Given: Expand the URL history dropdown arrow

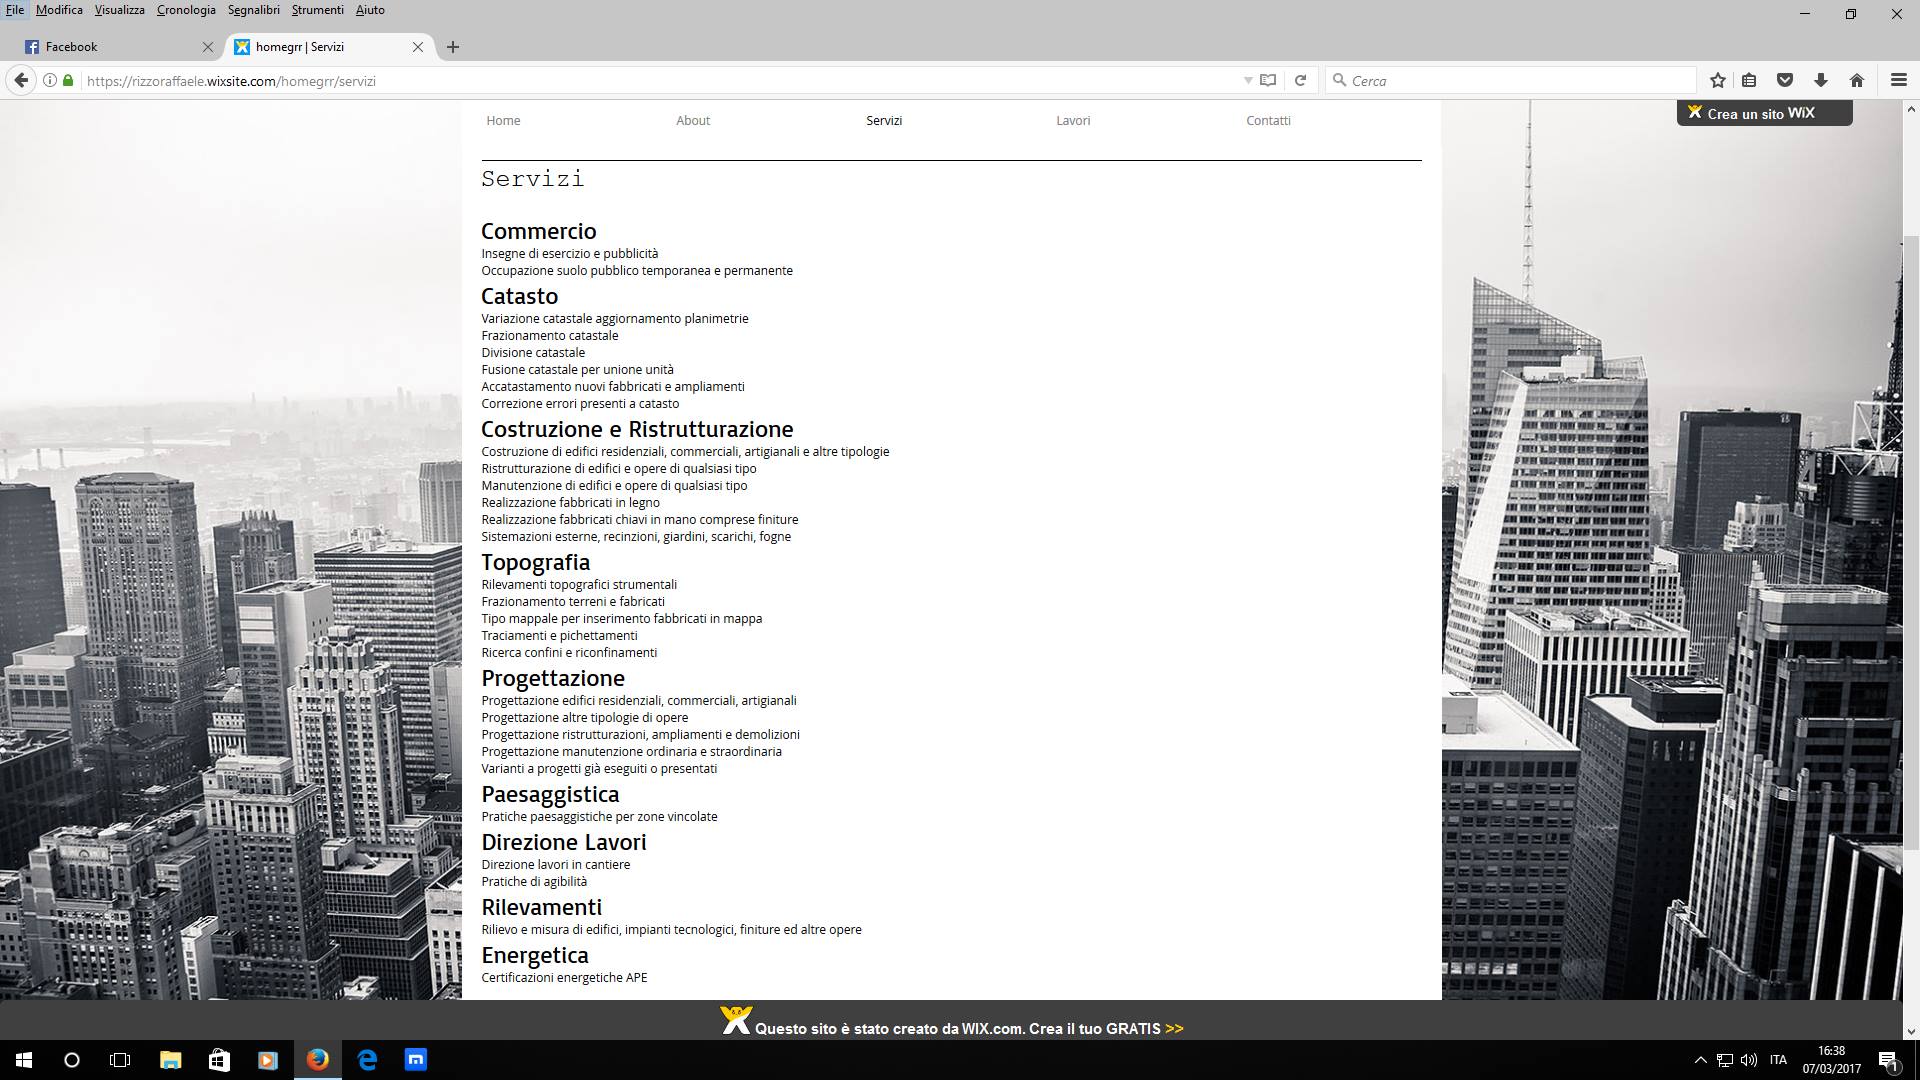Looking at the screenshot, I should [x=1248, y=81].
